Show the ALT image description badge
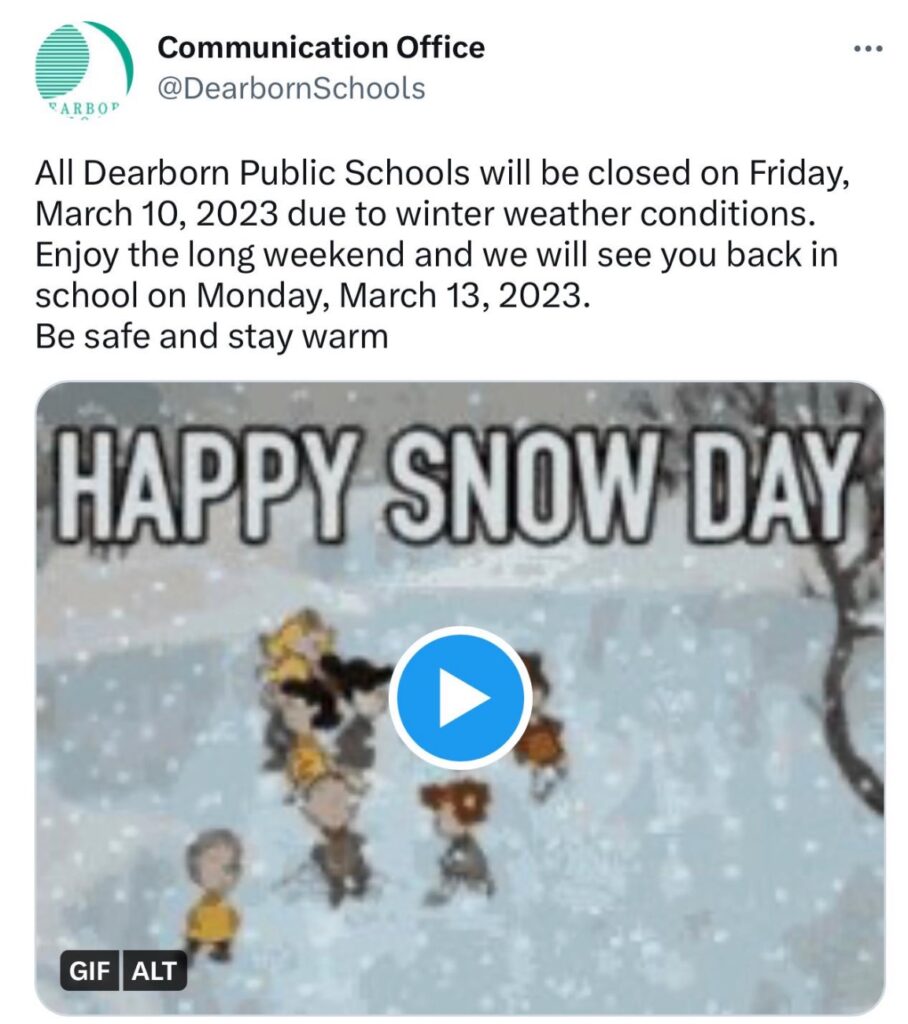The width and height of the screenshot is (908, 1024). pyautogui.click(x=154, y=970)
